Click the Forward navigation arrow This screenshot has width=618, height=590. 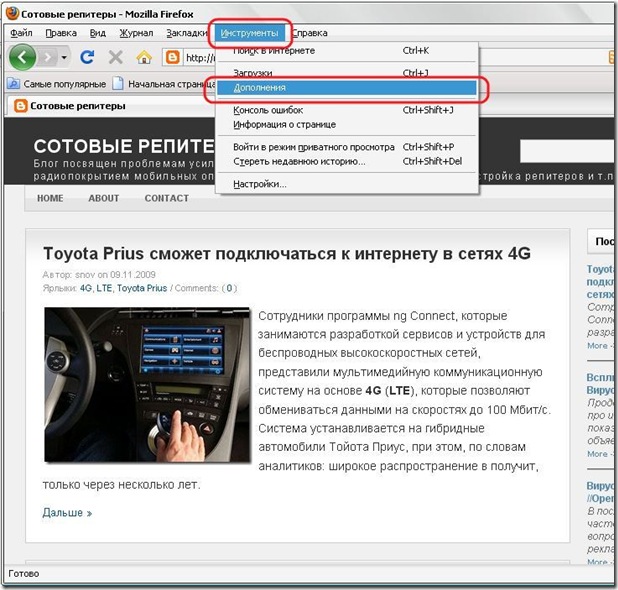pos(47,58)
